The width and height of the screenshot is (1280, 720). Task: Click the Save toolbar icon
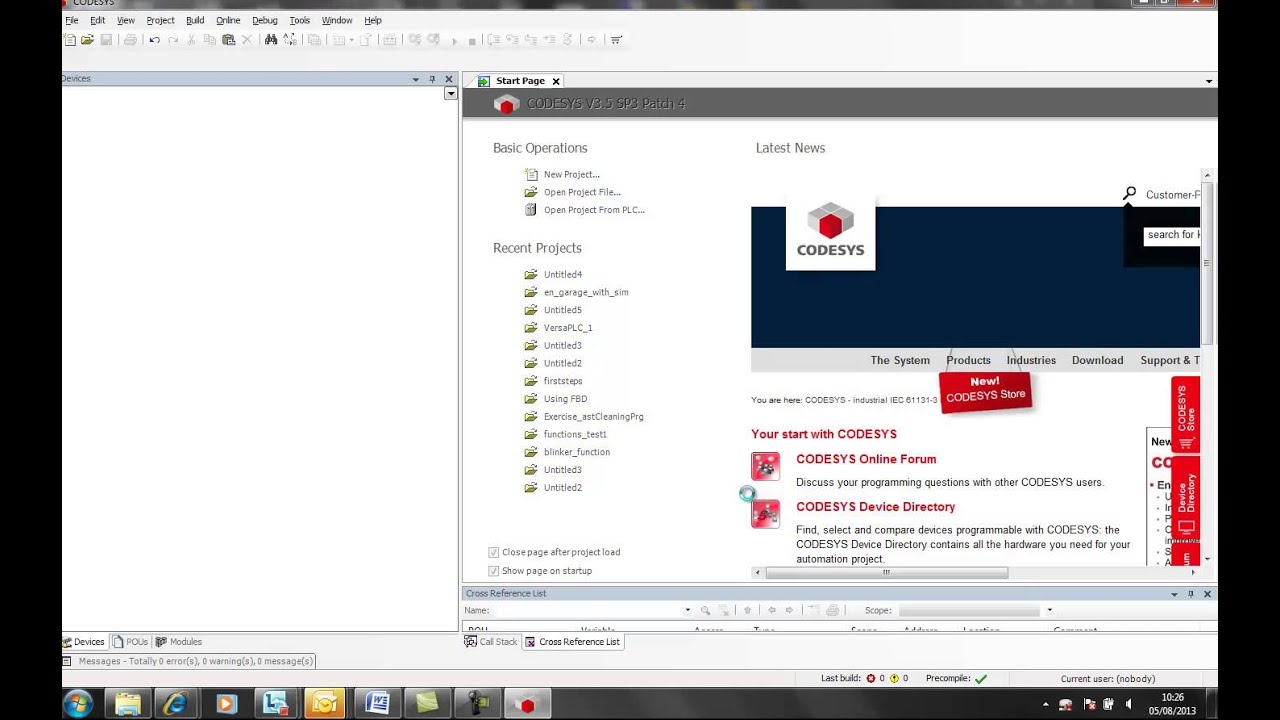coord(106,40)
